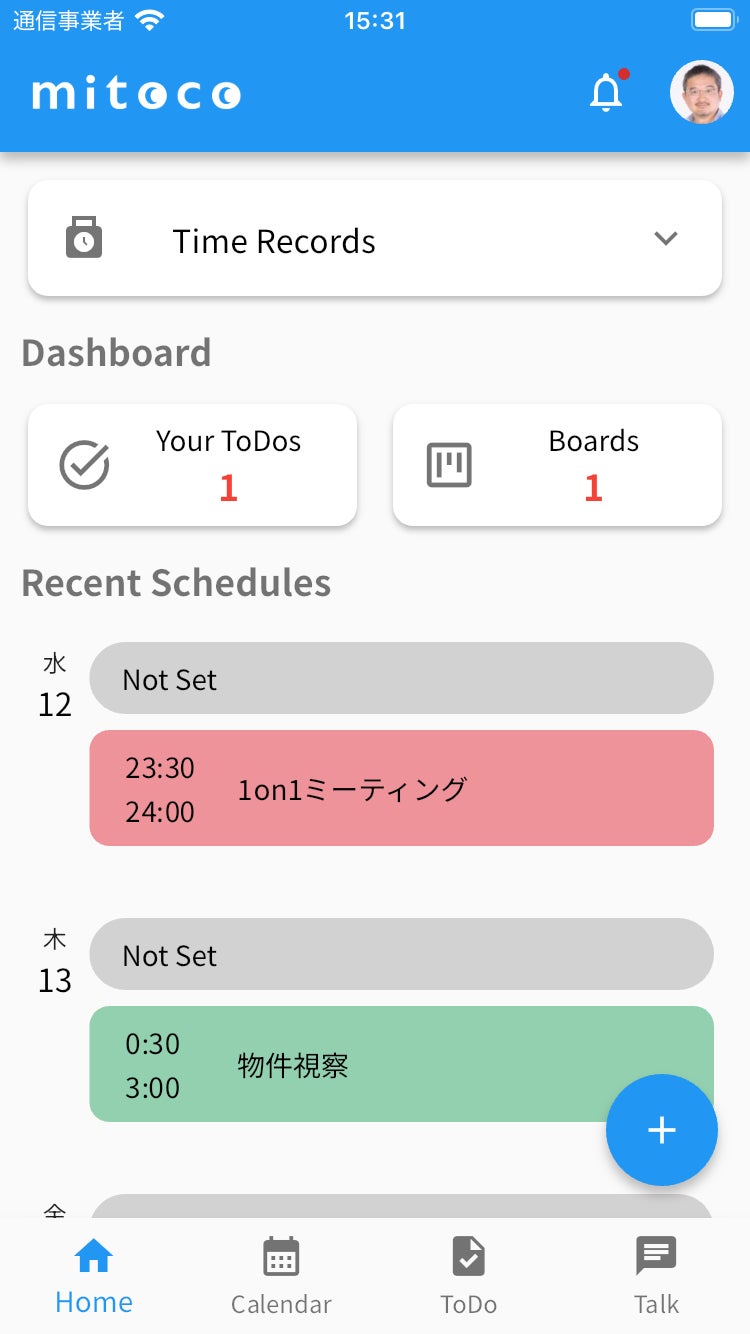Tap the Boards kanban icon

pos(449,465)
